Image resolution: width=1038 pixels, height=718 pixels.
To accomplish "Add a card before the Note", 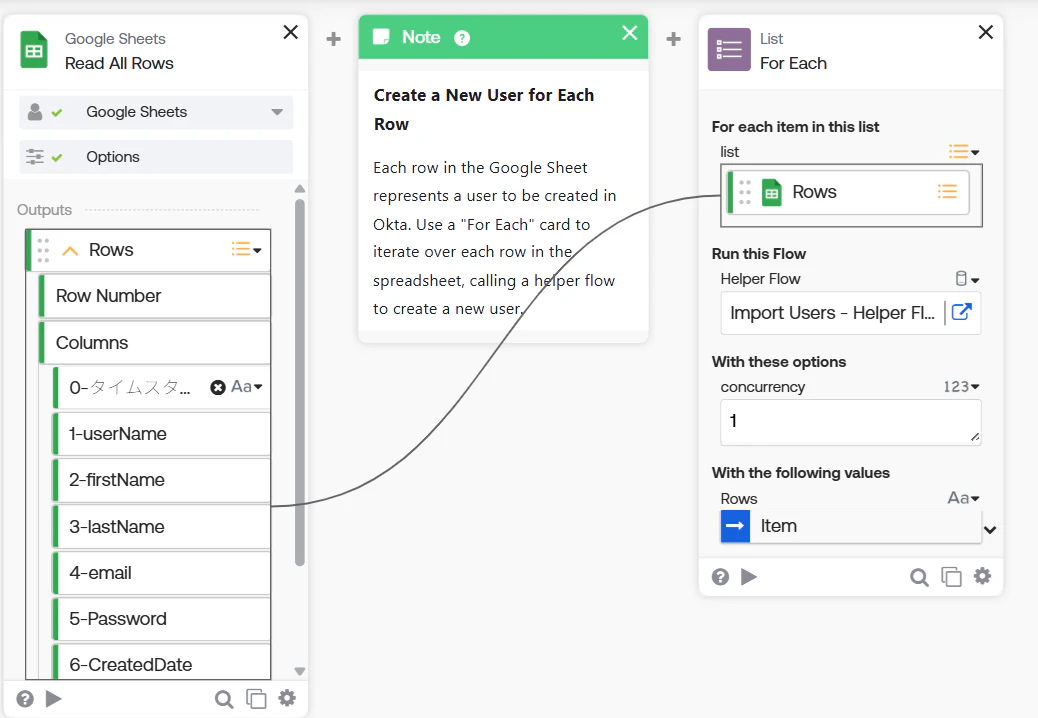I will [x=334, y=39].
